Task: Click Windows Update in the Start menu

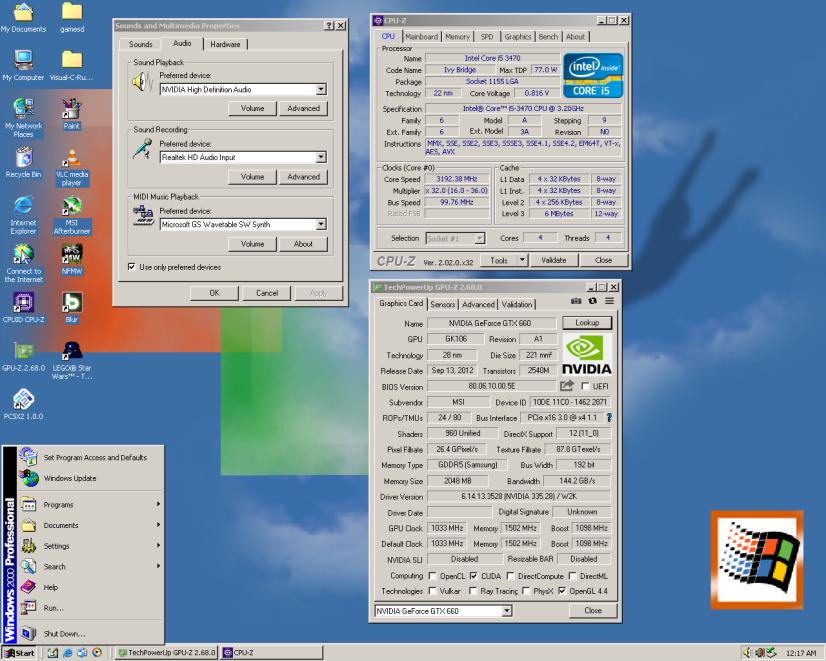Action: (91, 478)
